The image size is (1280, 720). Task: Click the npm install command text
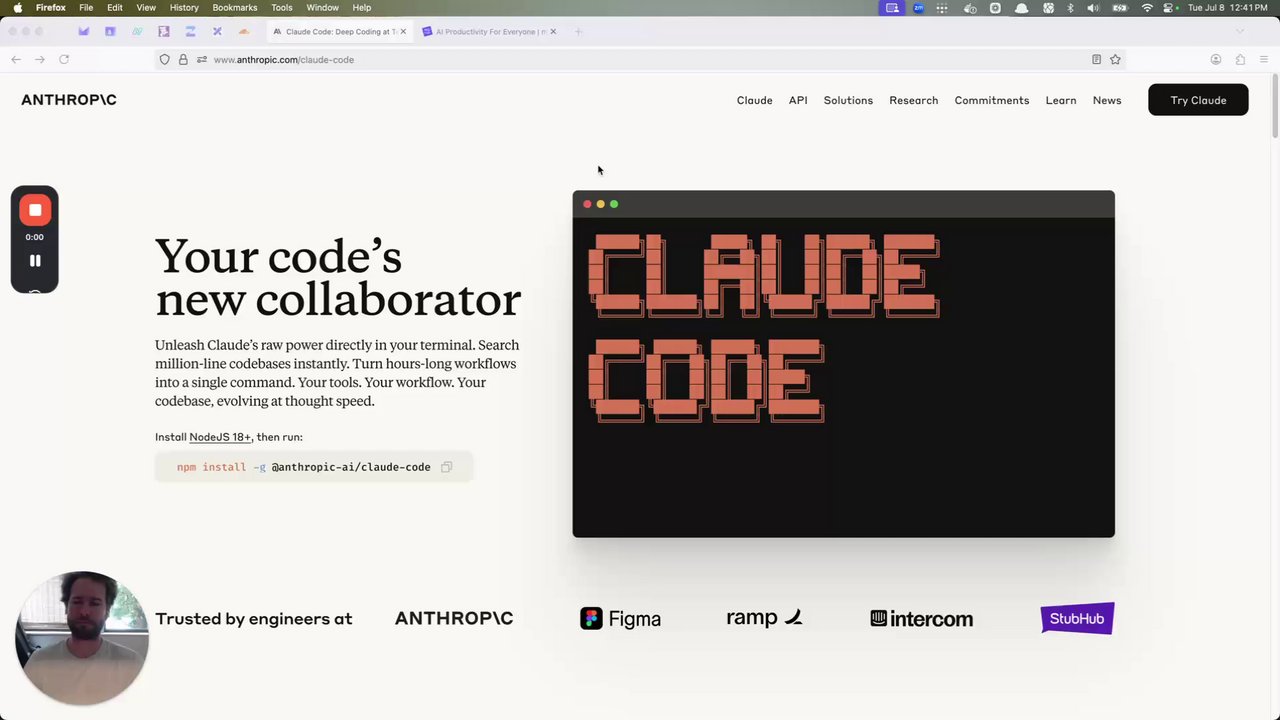[x=304, y=467]
